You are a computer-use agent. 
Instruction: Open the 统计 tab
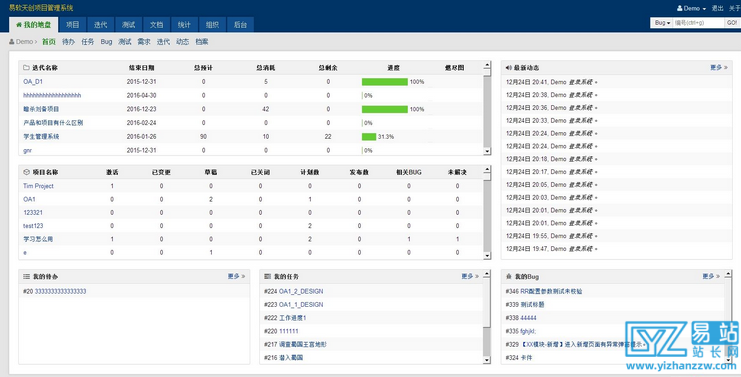pos(184,25)
